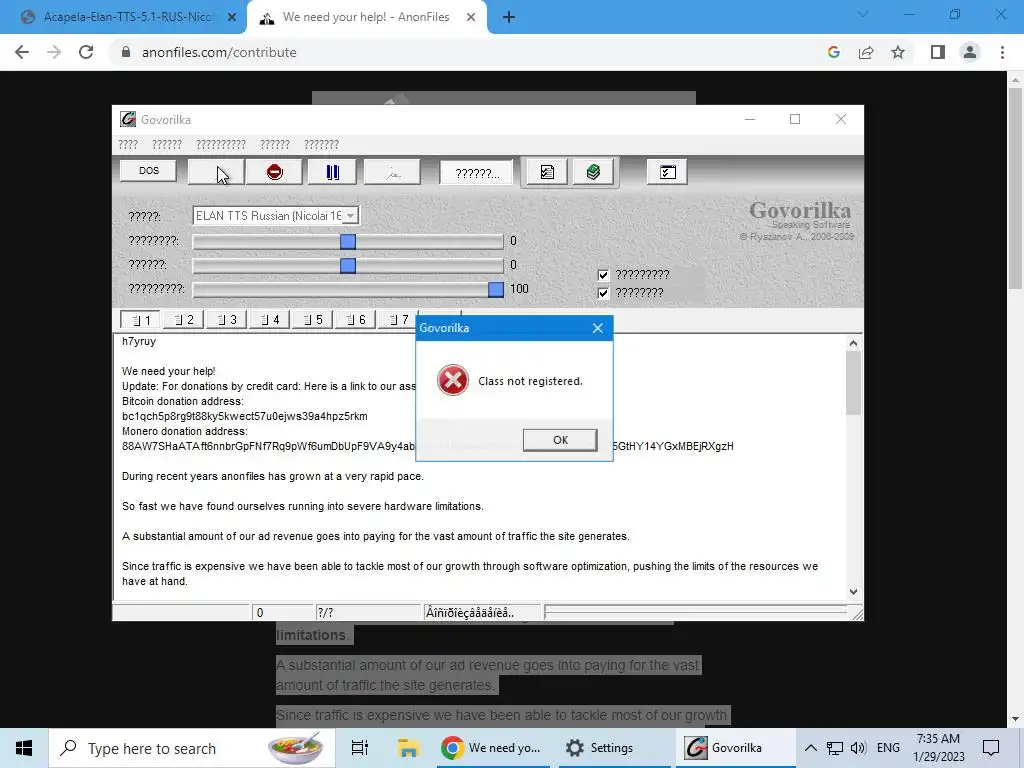Click the second slider thumb showing 0
This screenshot has width=1024, height=768.
[x=348, y=265]
